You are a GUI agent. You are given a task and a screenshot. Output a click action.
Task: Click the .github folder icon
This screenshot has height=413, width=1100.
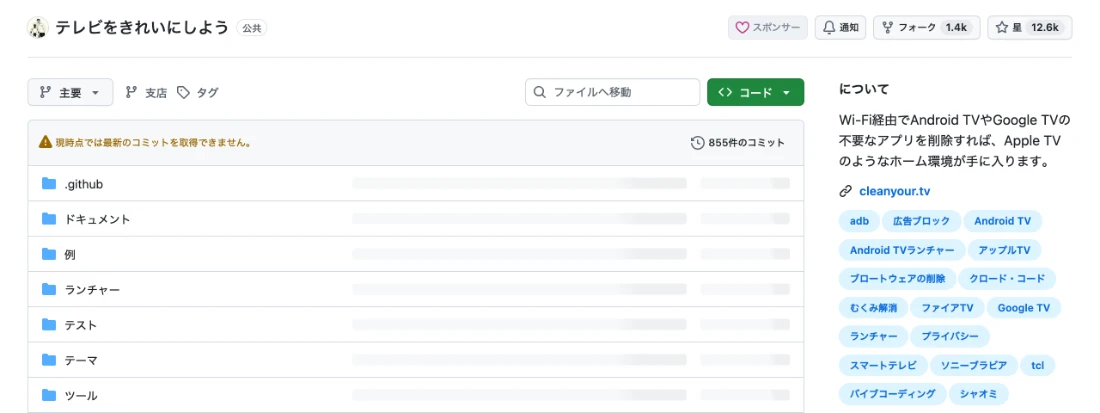click(x=48, y=184)
